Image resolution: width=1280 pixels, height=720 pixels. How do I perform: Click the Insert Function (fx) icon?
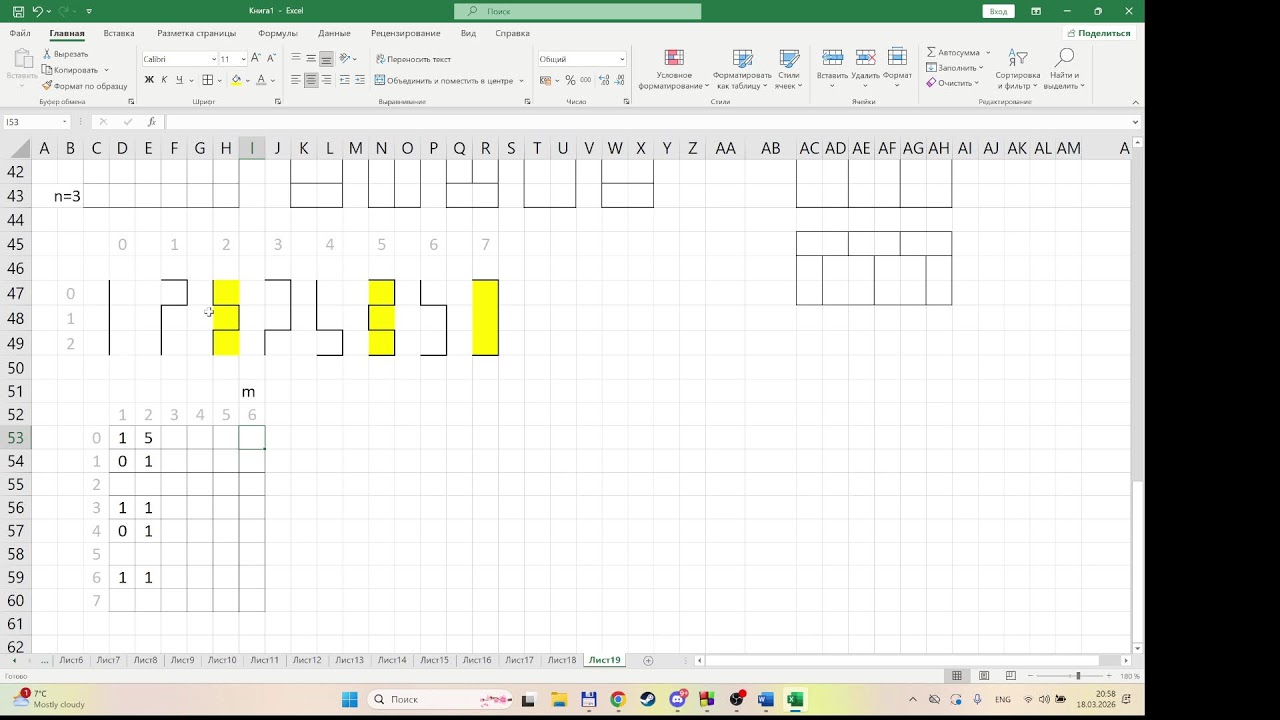[151, 122]
